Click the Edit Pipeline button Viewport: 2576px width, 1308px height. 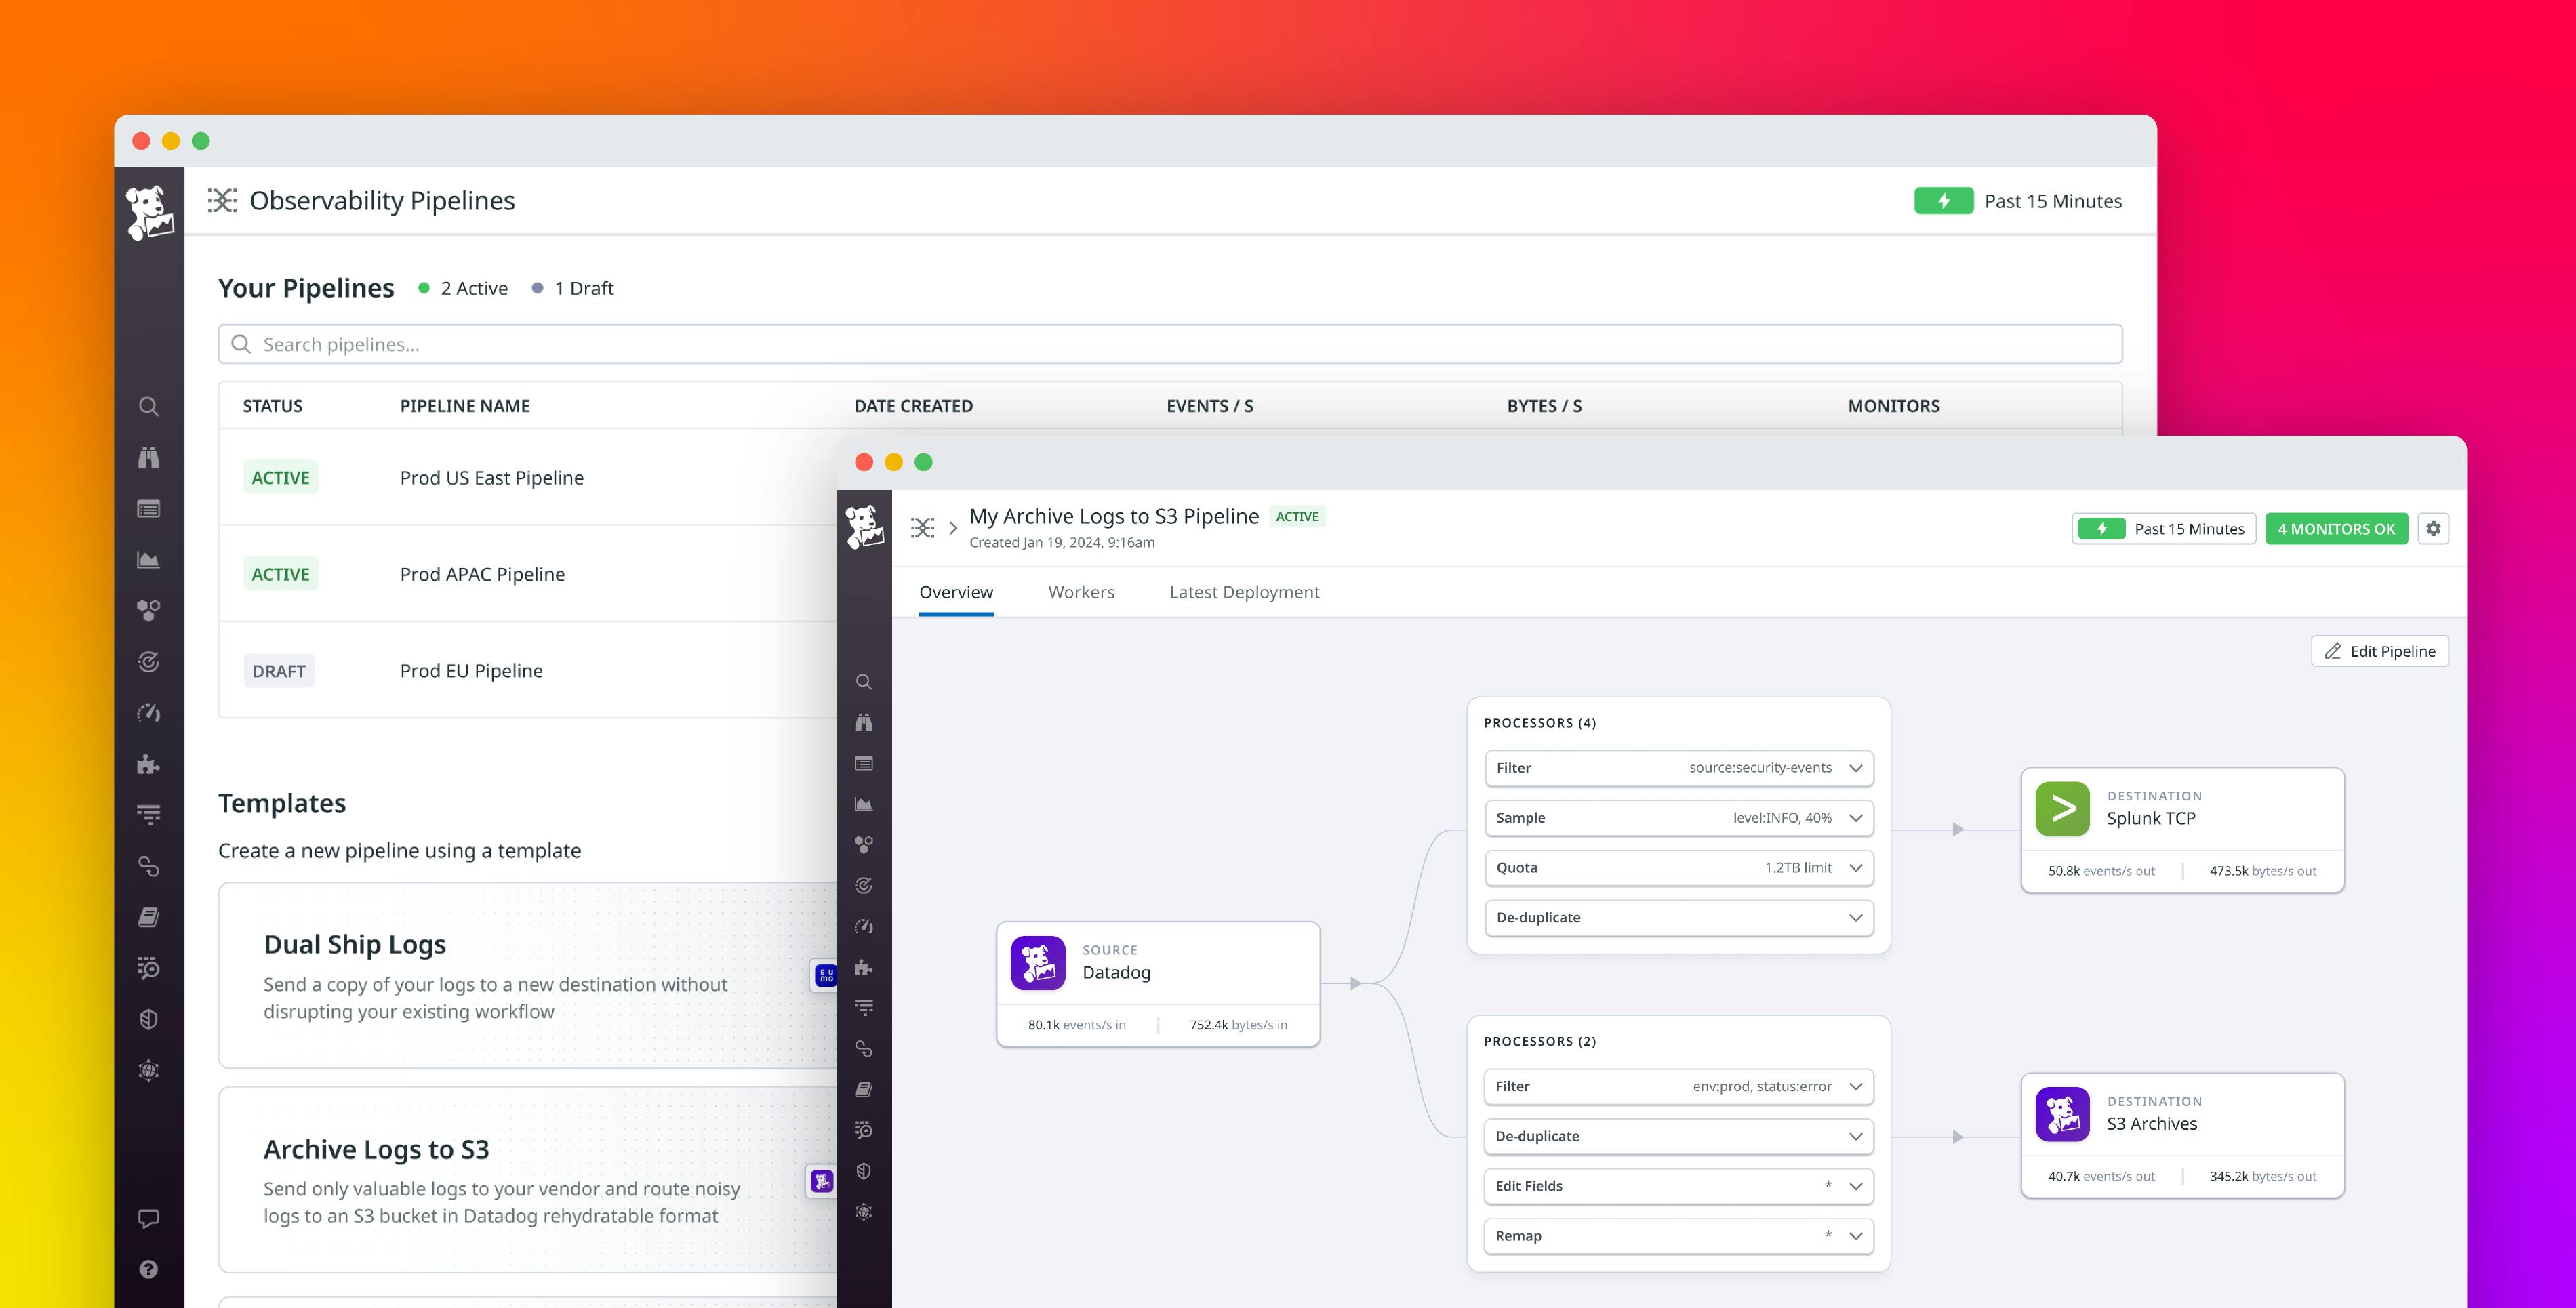(x=2380, y=651)
